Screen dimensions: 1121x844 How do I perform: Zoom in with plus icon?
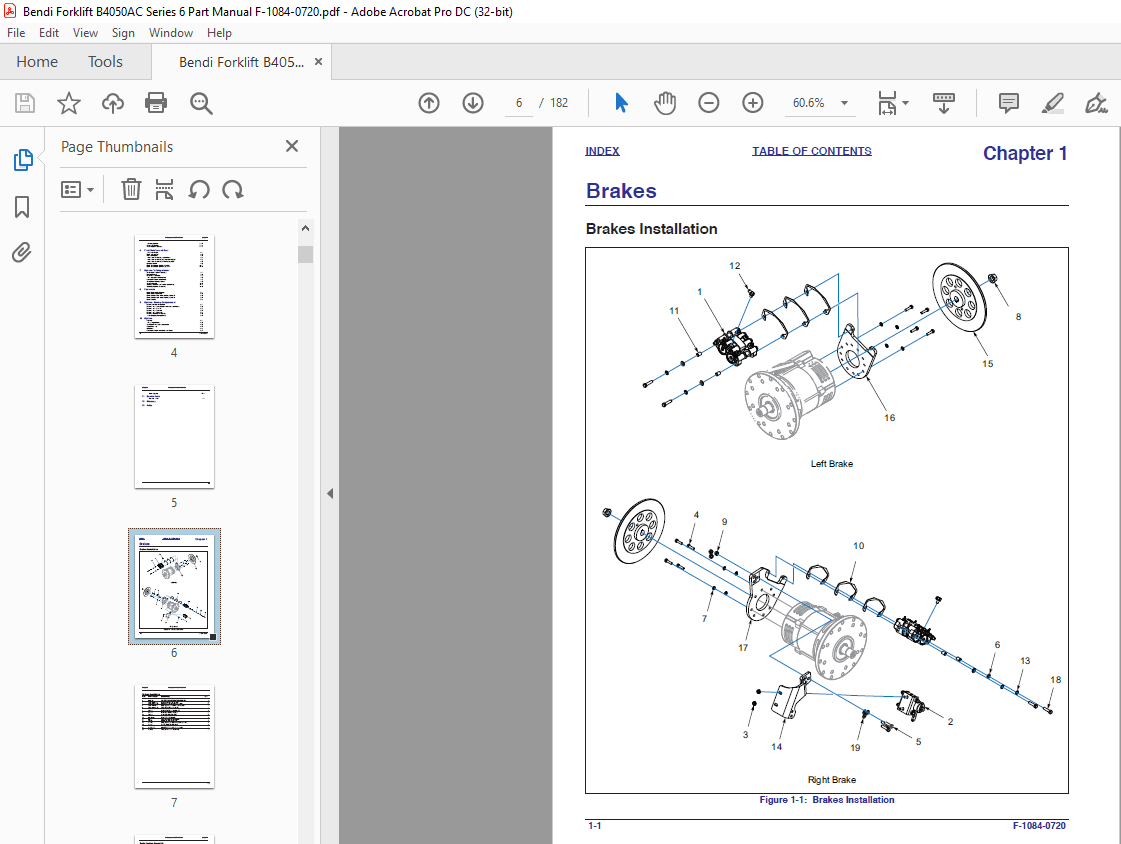pyautogui.click(x=753, y=103)
